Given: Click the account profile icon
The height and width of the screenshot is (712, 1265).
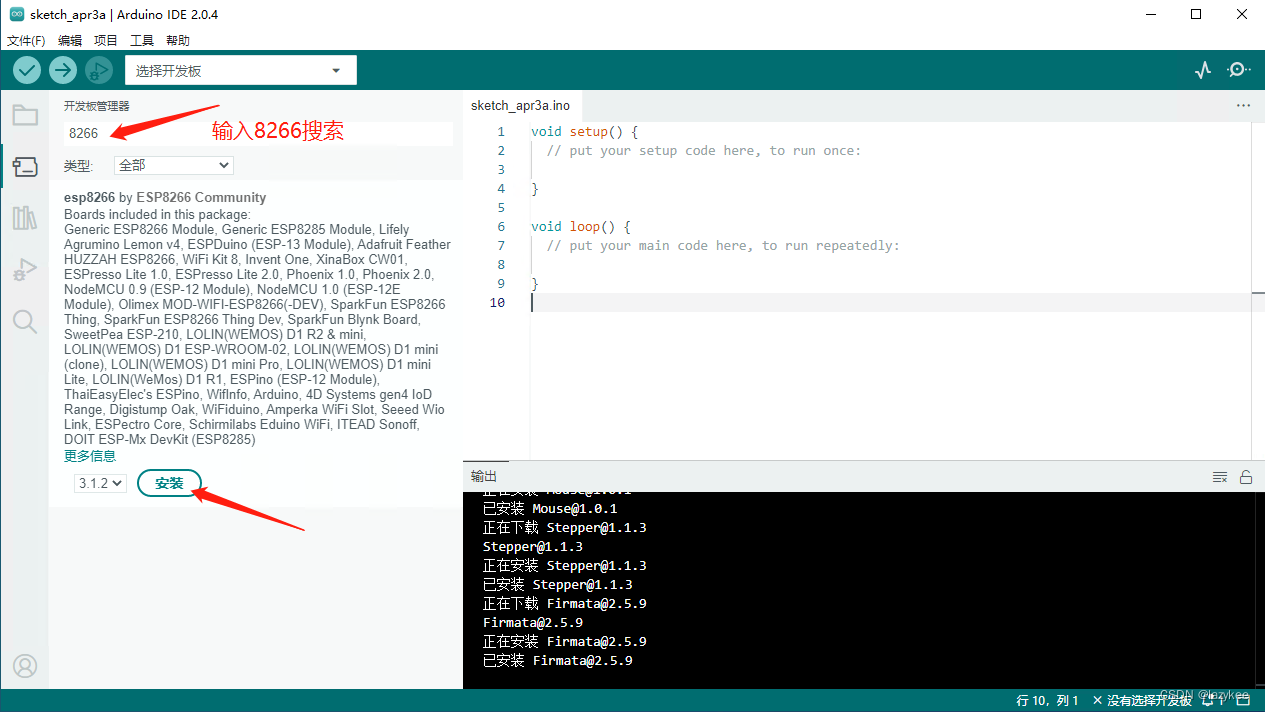Looking at the screenshot, I should coord(24,665).
